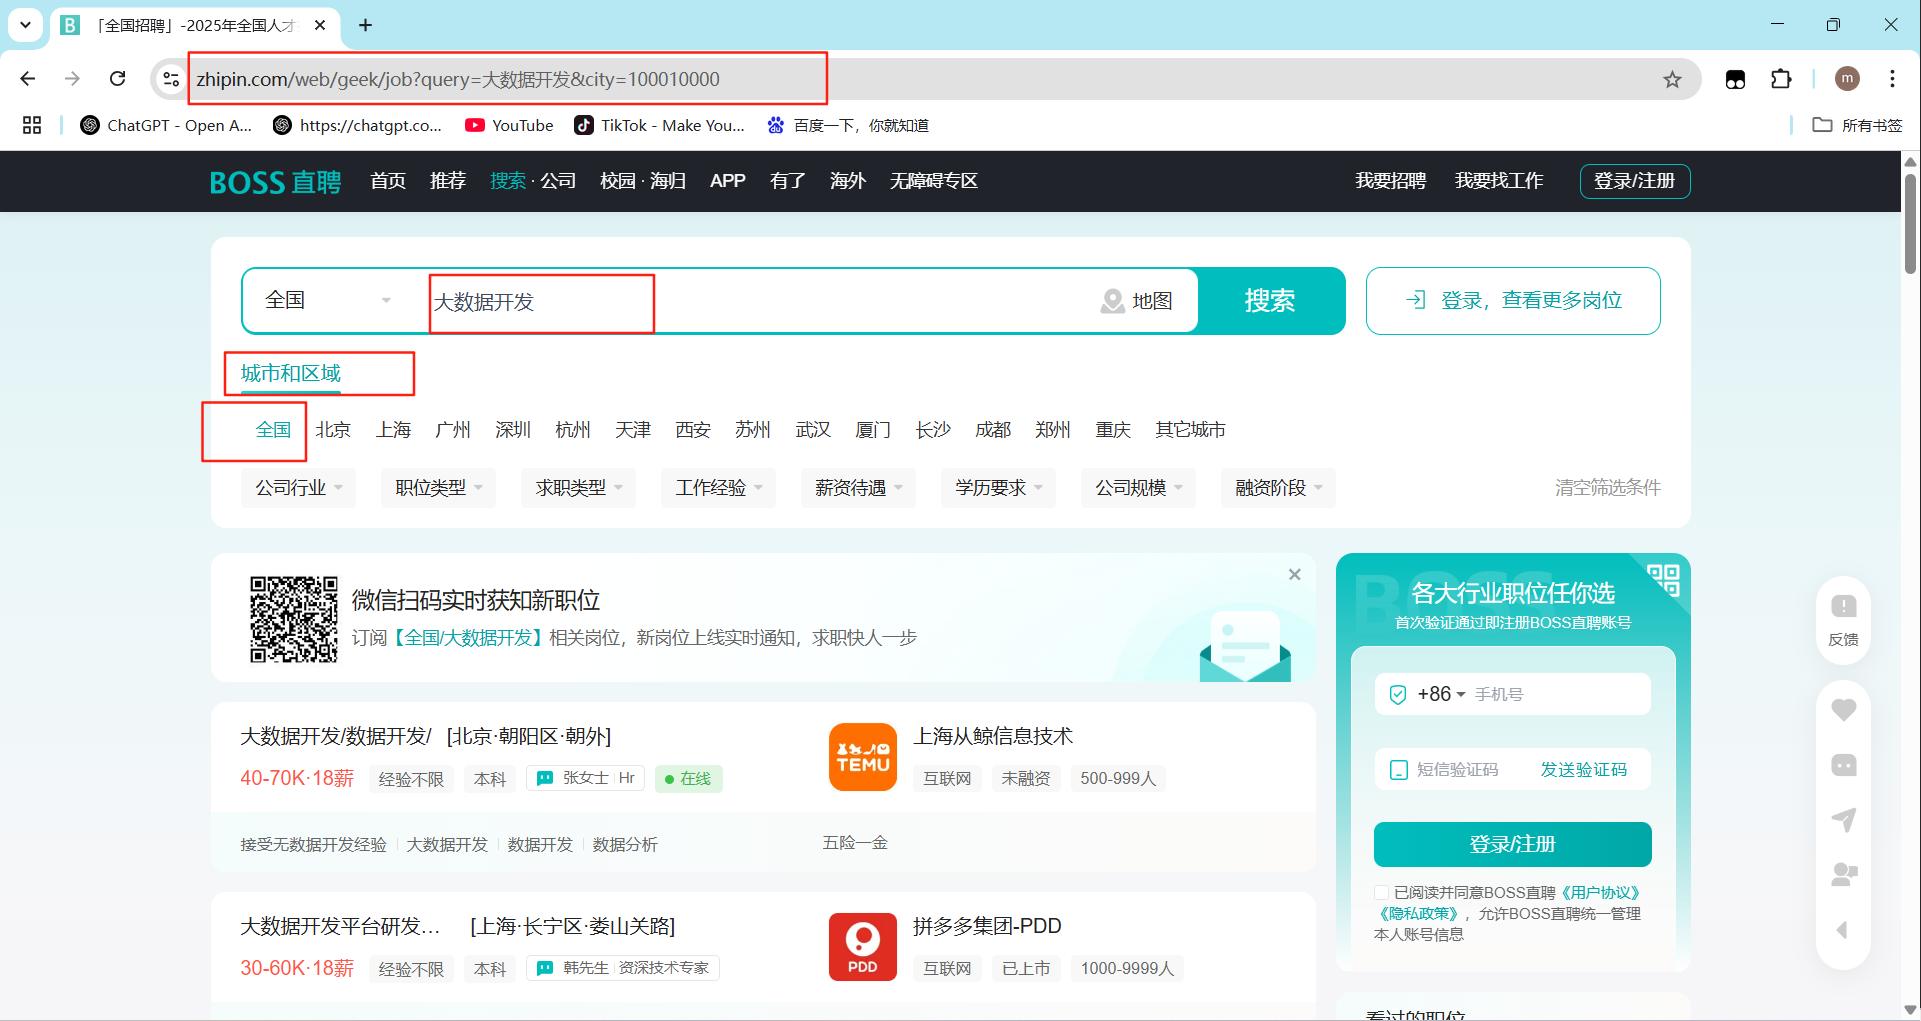Focus the 手机号 phone input
1921x1021 pixels.
coord(1558,694)
